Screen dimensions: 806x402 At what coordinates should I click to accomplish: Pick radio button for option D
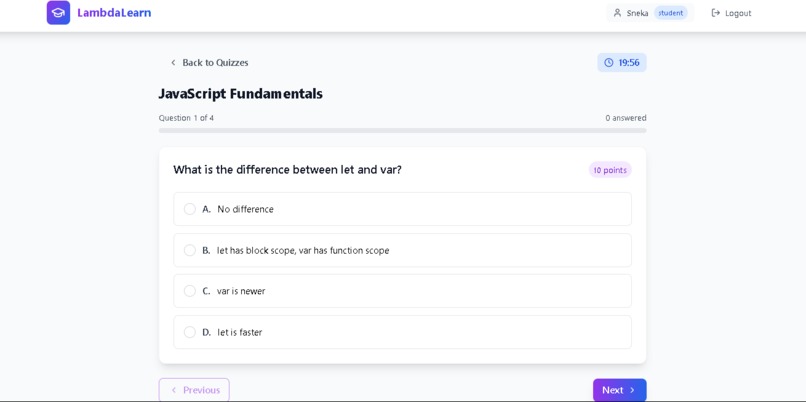pos(190,332)
